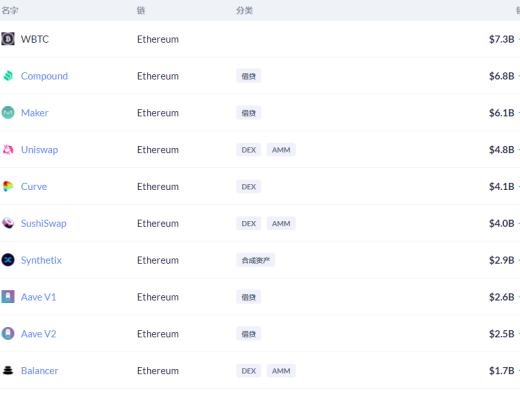
Task: Select the WBTC name text
Action: pyautogui.click(x=35, y=39)
